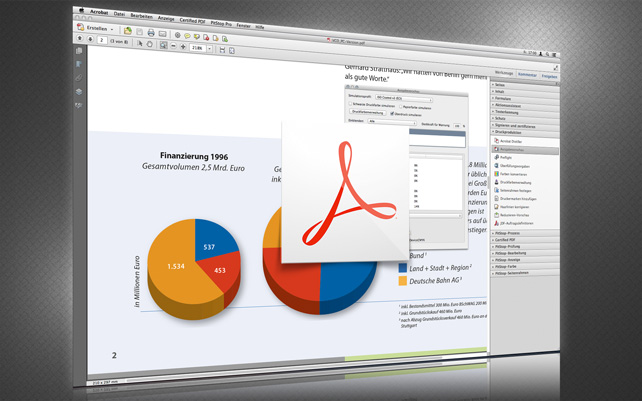Viewport: 642px width, 401px height.
Task: Expand the Schutz section
Action: pos(525,119)
